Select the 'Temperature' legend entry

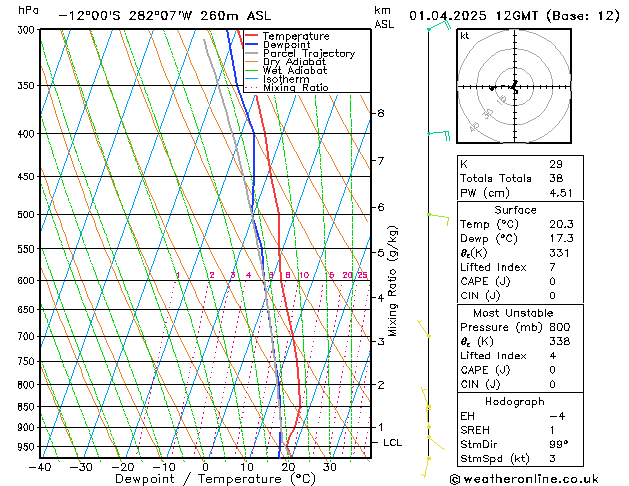click(296, 36)
